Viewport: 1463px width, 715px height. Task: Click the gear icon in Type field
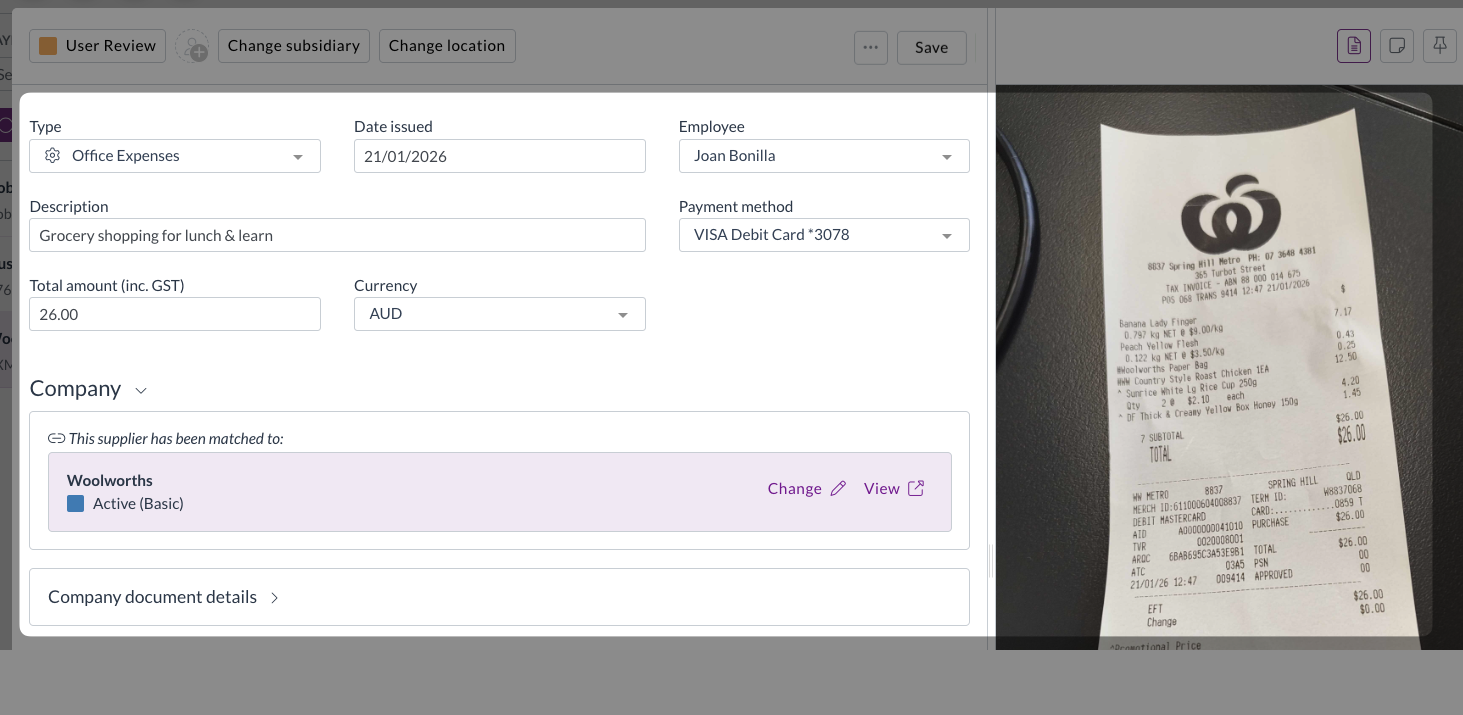pos(53,156)
